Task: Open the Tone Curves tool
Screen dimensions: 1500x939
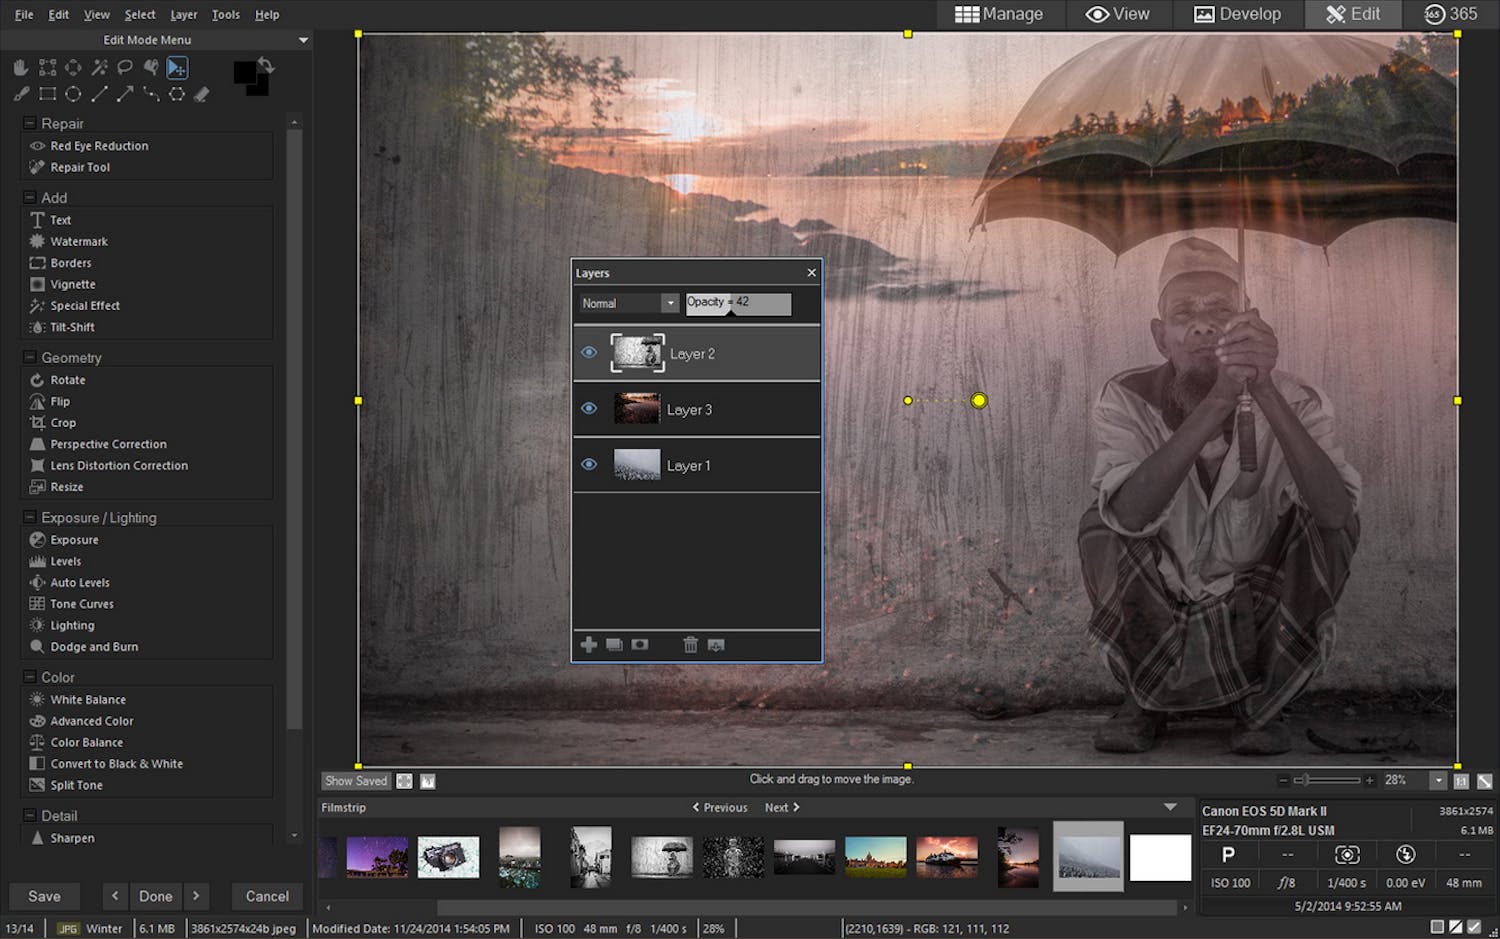Action: pos(82,604)
